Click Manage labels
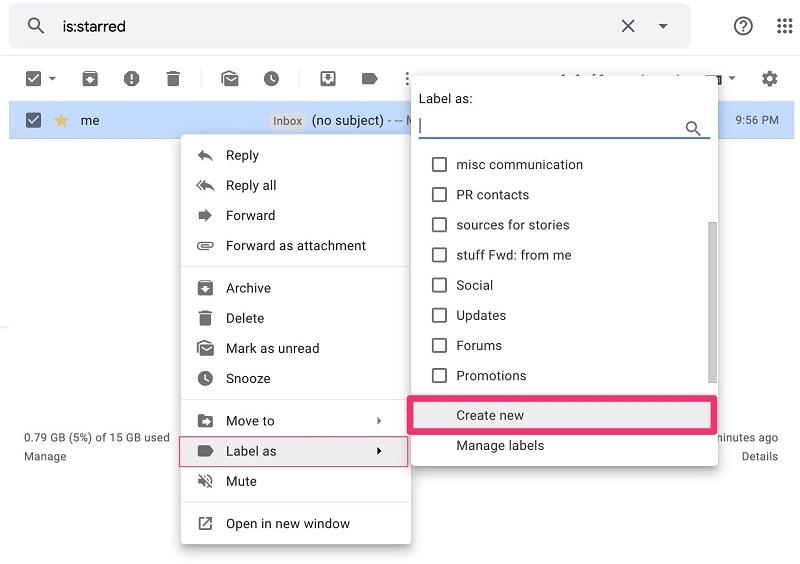 (564, 446)
